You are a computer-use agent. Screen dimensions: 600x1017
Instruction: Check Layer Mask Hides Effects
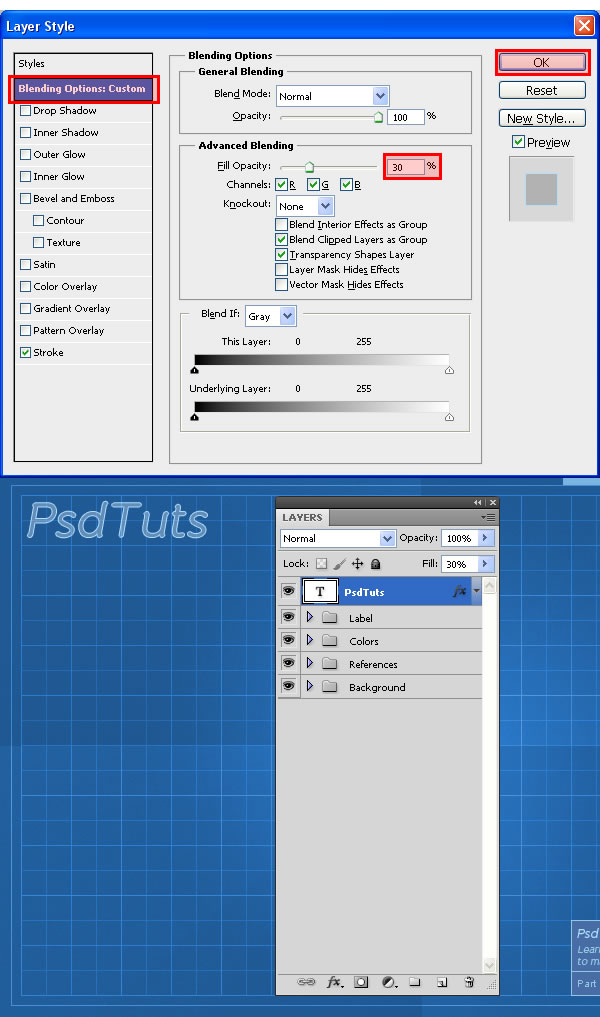pyautogui.click(x=282, y=269)
